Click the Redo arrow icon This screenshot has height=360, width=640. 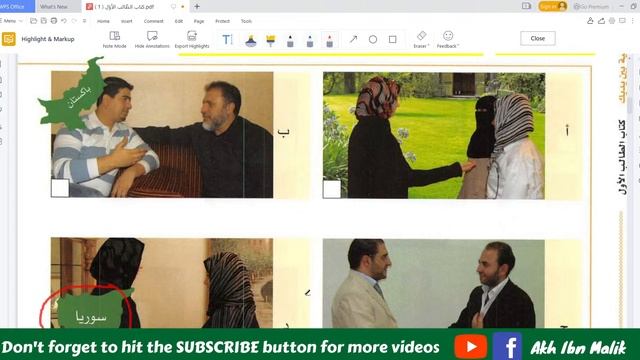(x=74, y=21)
